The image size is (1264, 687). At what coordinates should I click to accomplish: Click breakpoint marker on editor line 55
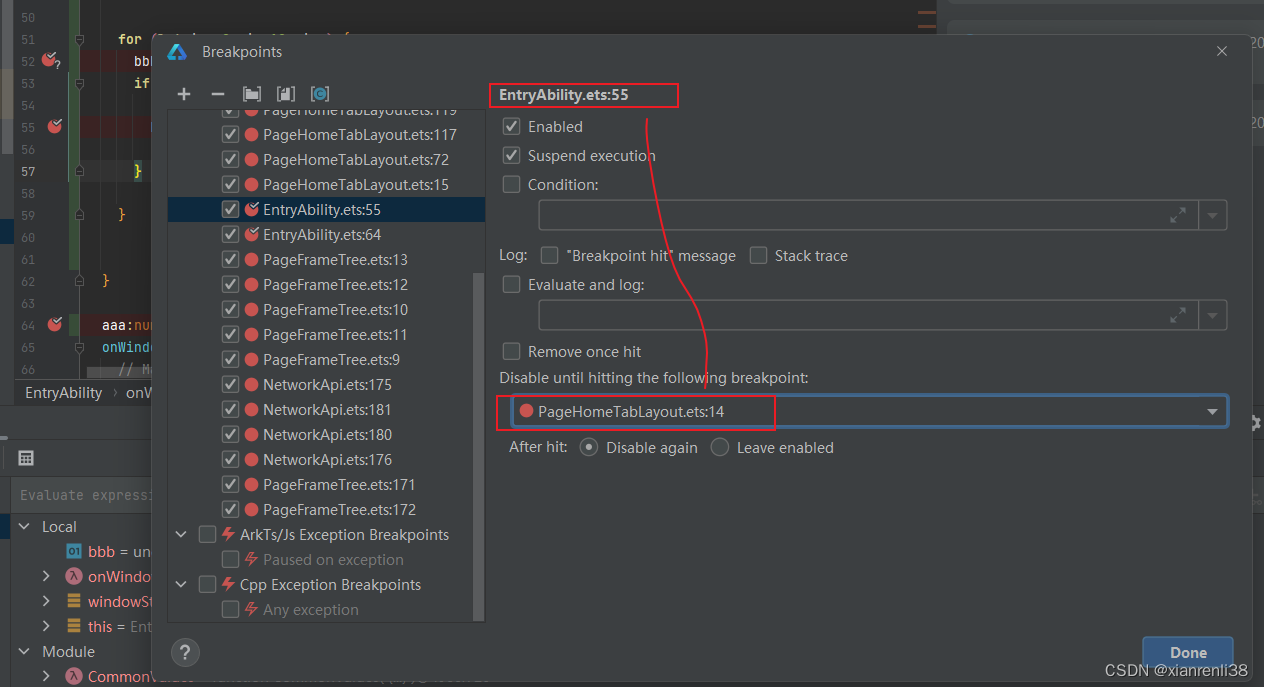(x=55, y=126)
